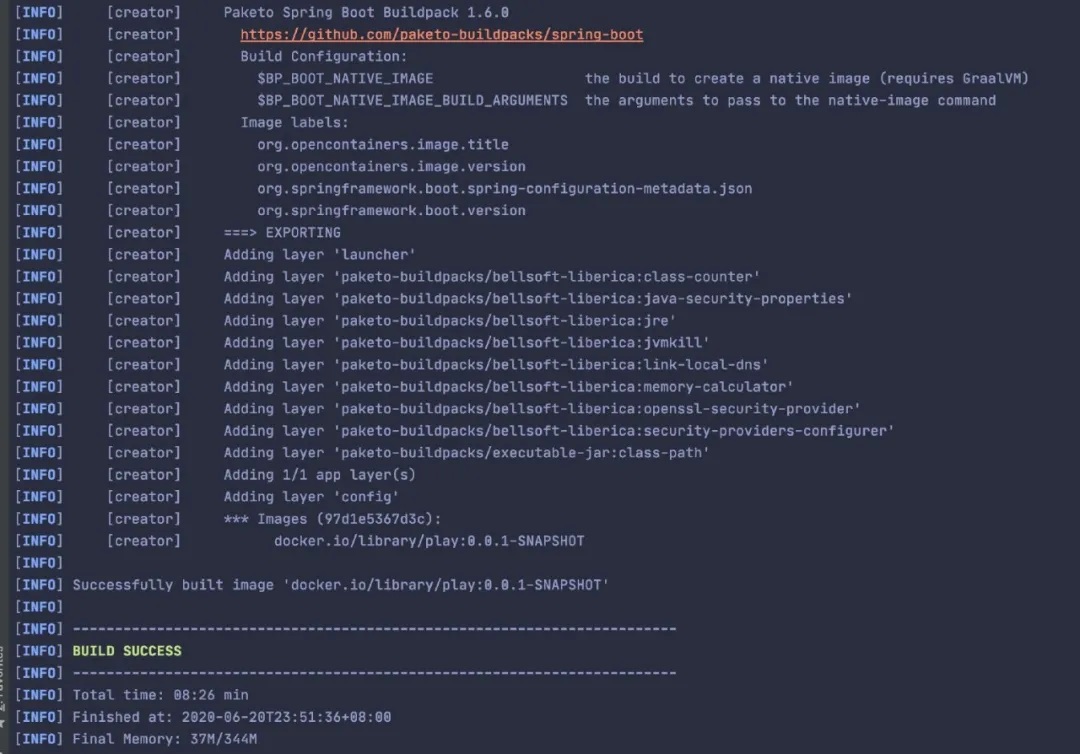This screenshot has width=1080, height=754.
Task: Open the Favorites side tool tab
Action: tap(2, 689)
